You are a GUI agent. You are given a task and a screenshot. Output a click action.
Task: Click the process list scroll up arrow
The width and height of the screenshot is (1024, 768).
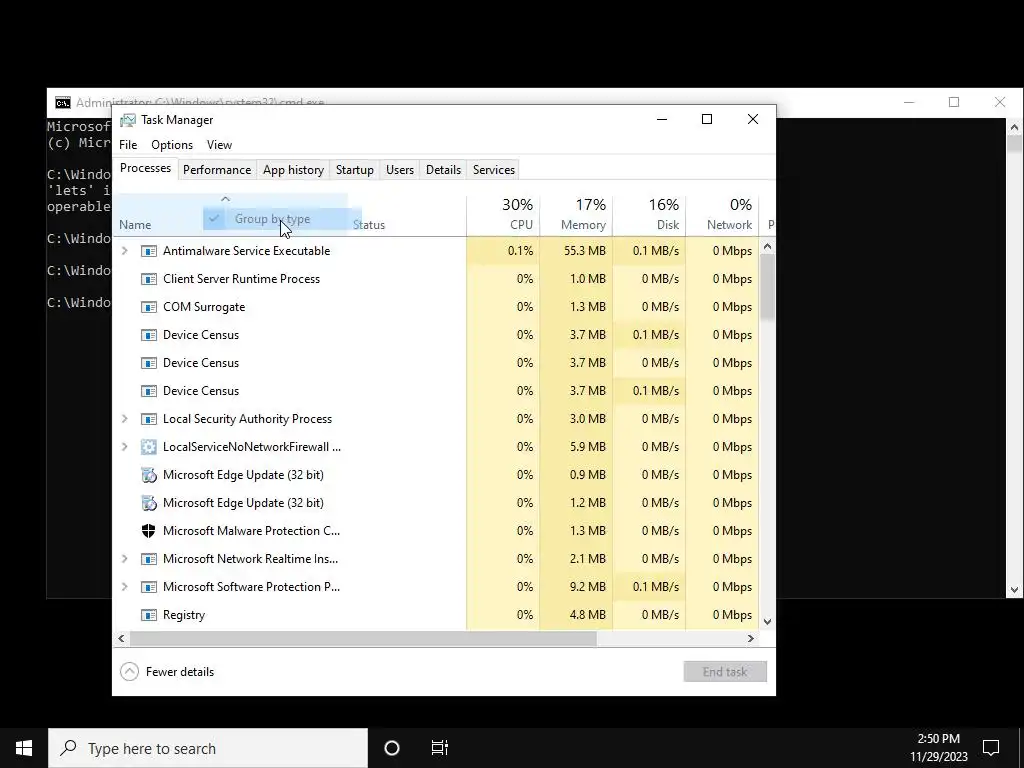pos(767,247)
